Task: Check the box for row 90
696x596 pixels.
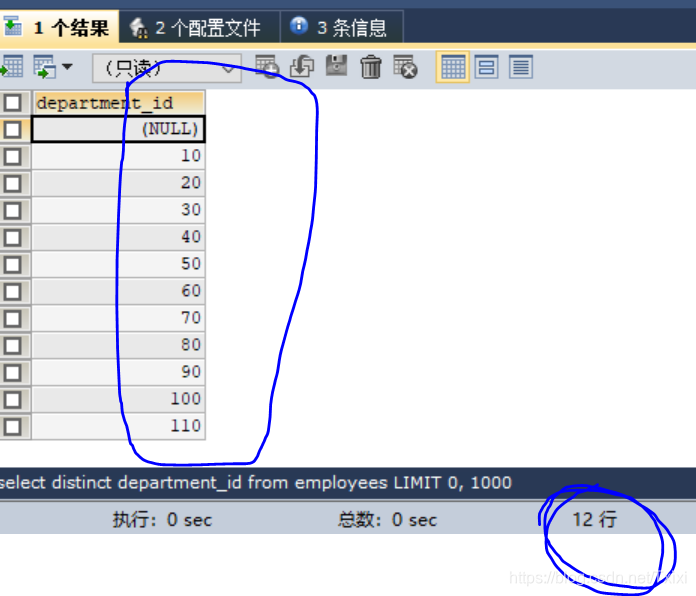Action: point(12,373)
